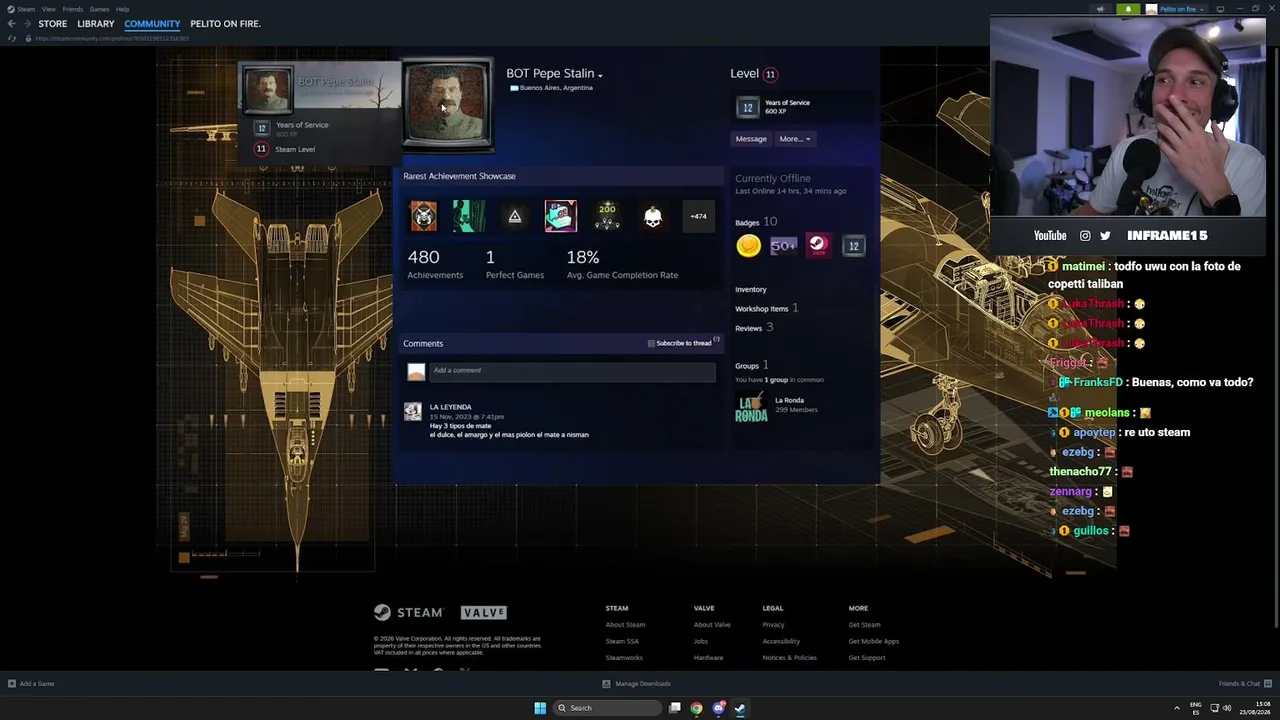Click the large profile avatar picture

coord(447,104)
